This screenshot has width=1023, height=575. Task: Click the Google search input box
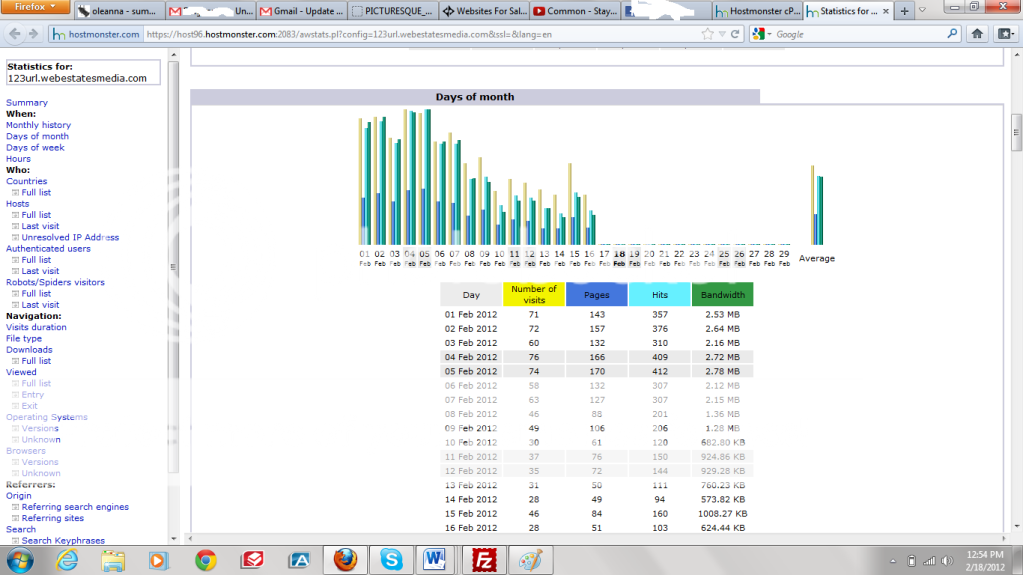pyautogui.click(x=858, y=34)
